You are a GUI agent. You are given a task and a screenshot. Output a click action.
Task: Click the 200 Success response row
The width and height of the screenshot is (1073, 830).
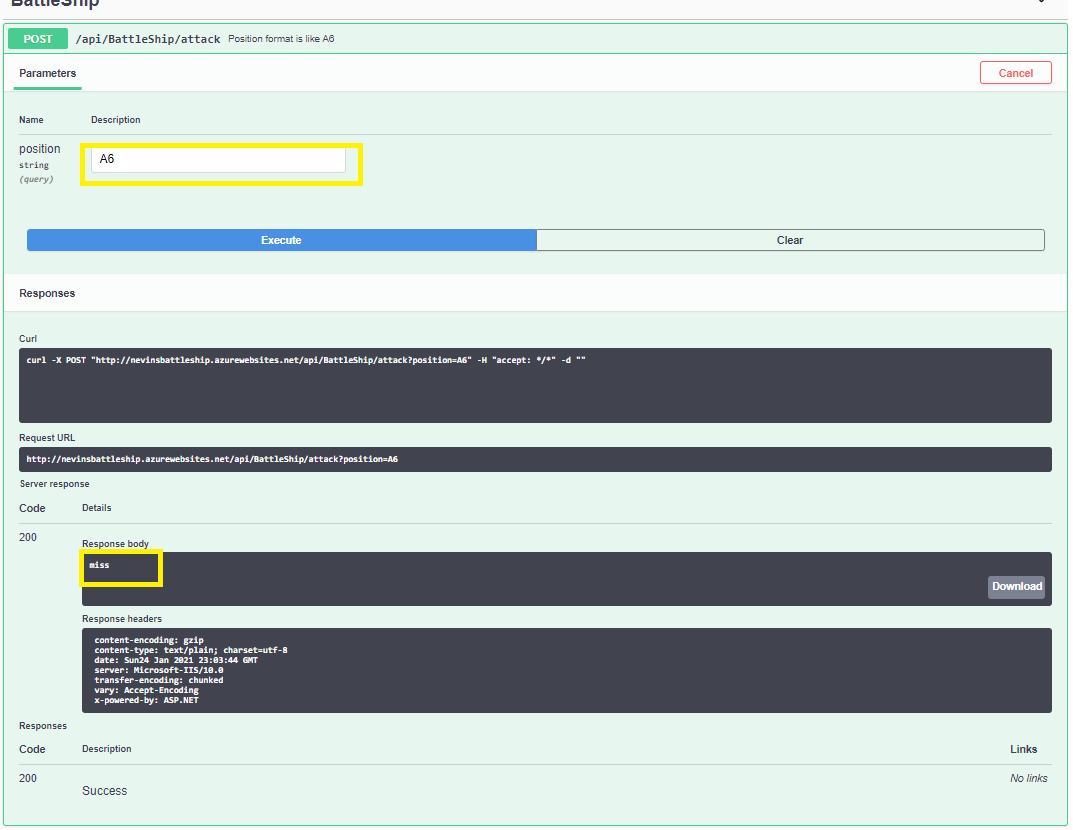point(104,790)
